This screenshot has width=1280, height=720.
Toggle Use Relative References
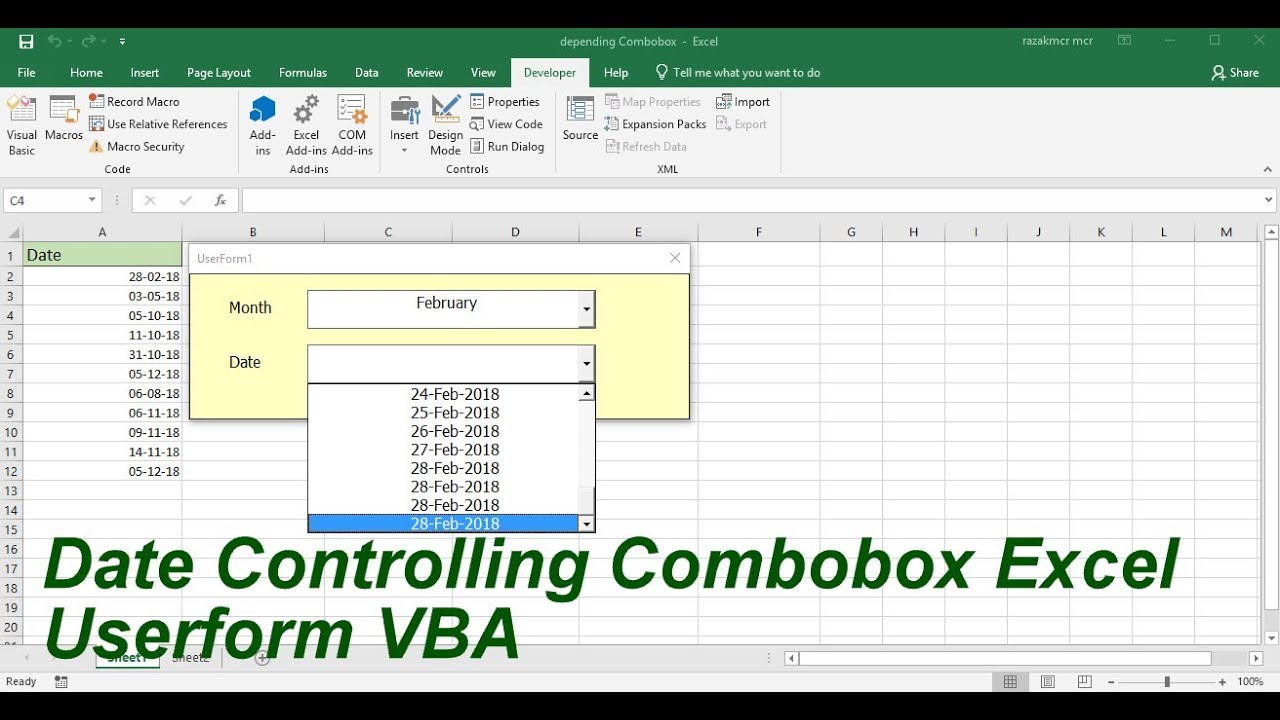click(158, 124)
